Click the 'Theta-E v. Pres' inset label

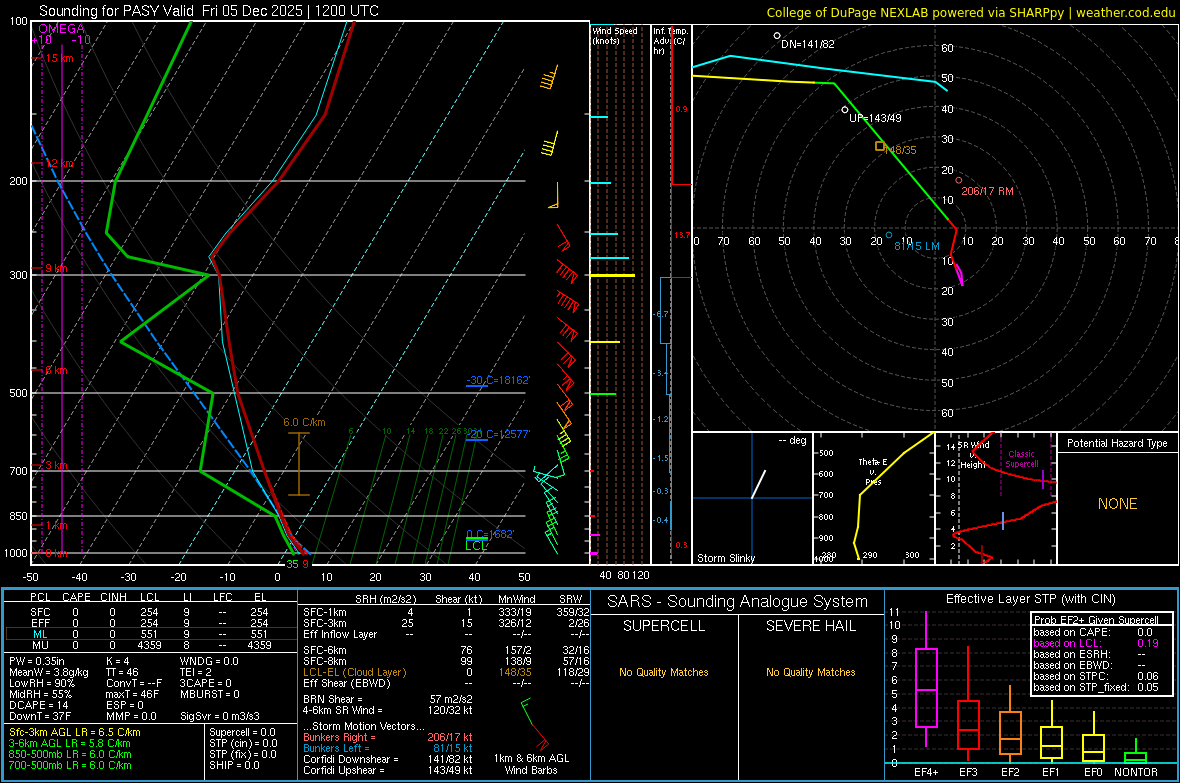(873, 471)
